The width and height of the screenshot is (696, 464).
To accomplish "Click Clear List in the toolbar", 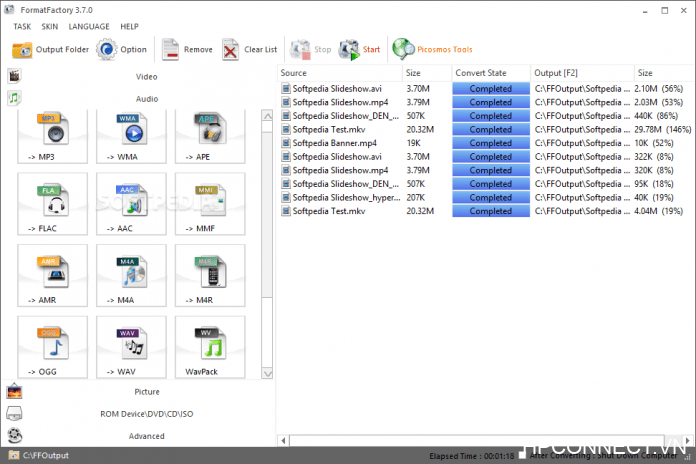I will [x=249, y=50].
